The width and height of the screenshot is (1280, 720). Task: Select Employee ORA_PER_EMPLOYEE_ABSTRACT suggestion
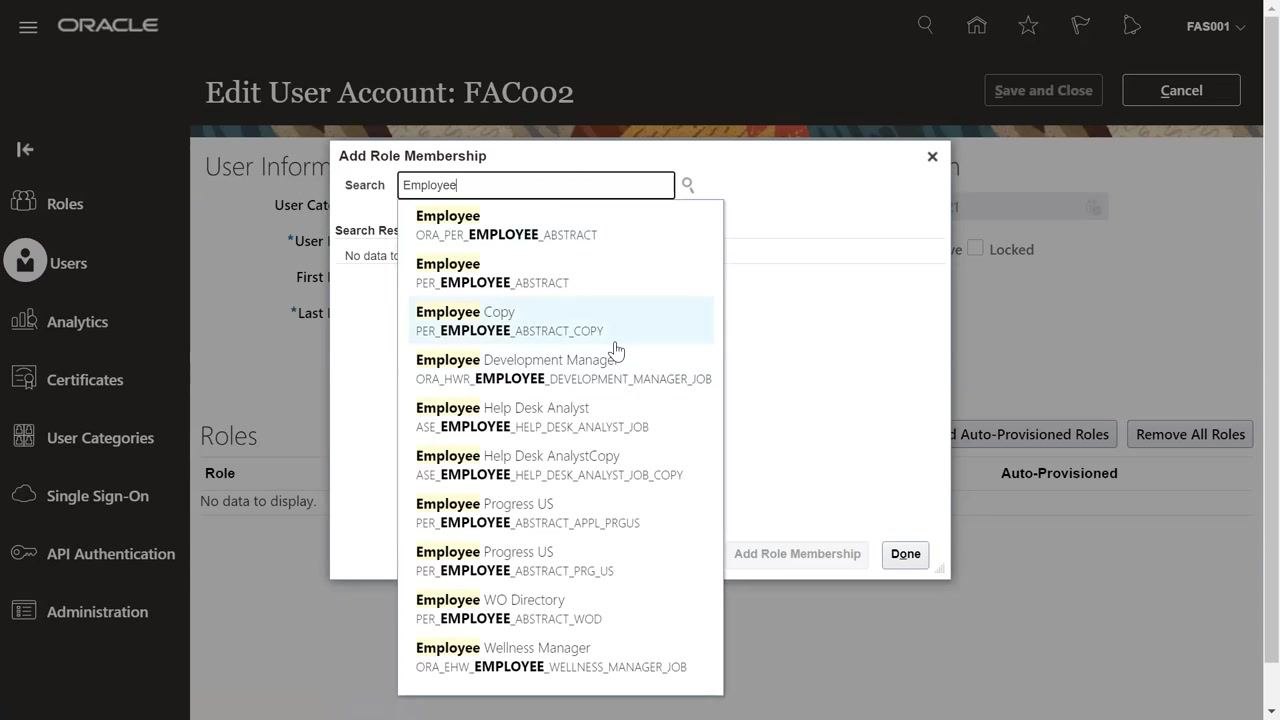pos(560,225)
